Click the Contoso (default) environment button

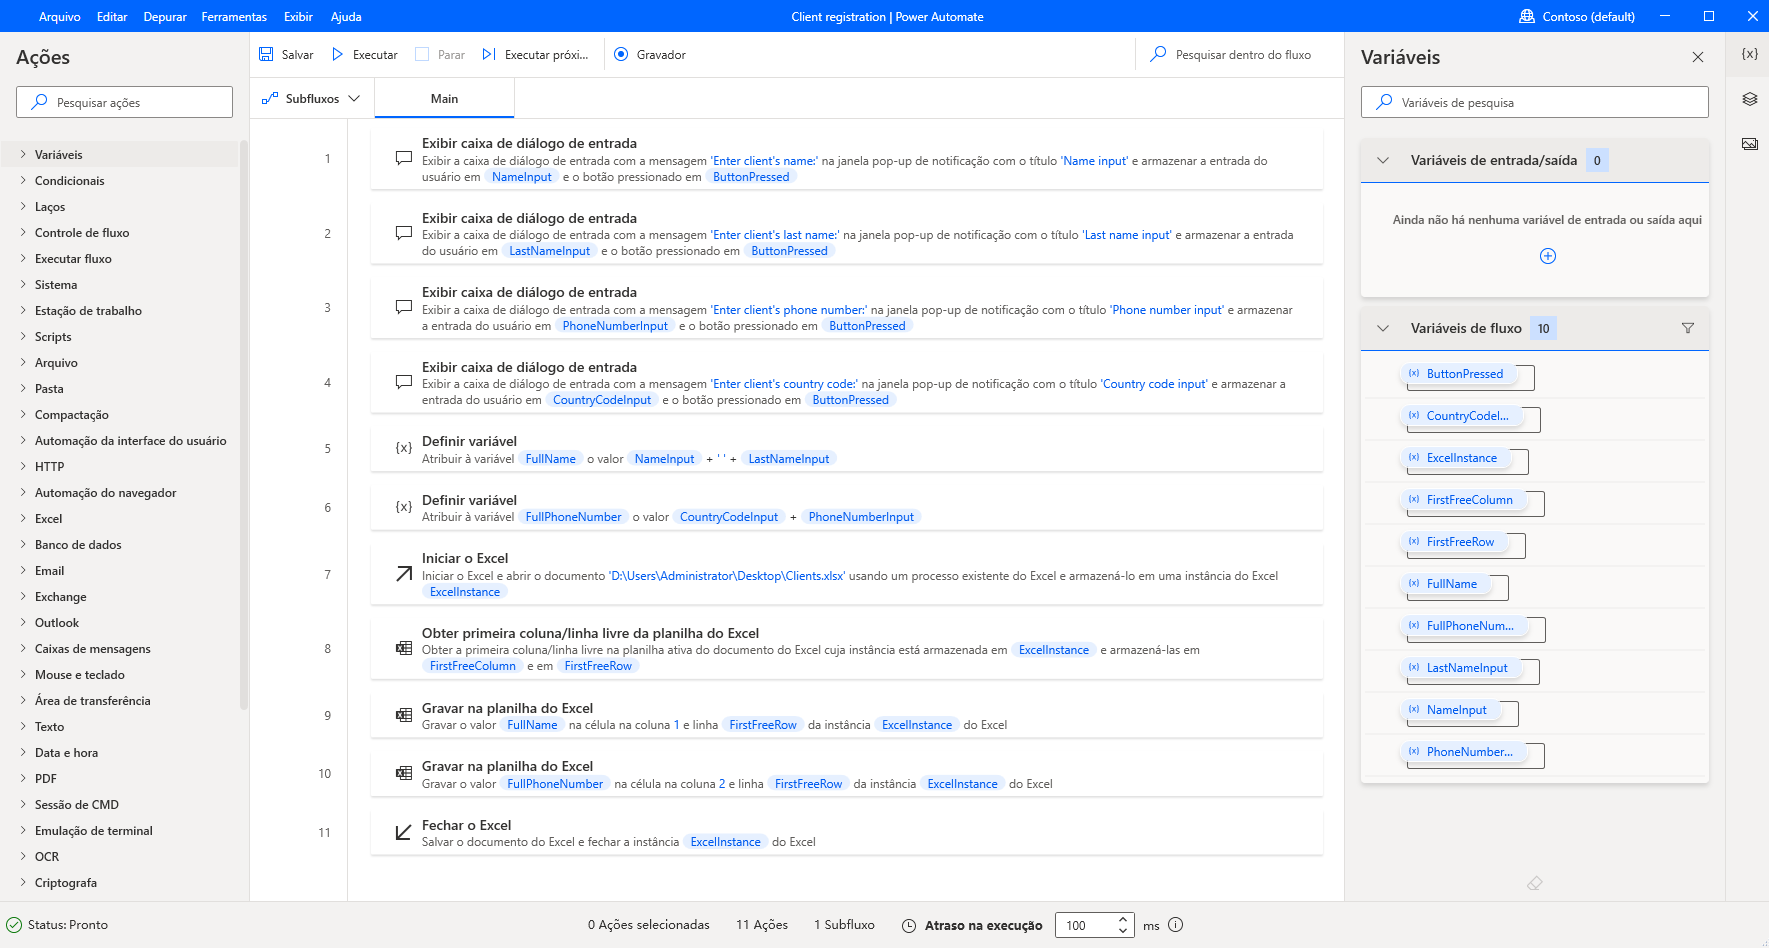[x=1577, y=17]
